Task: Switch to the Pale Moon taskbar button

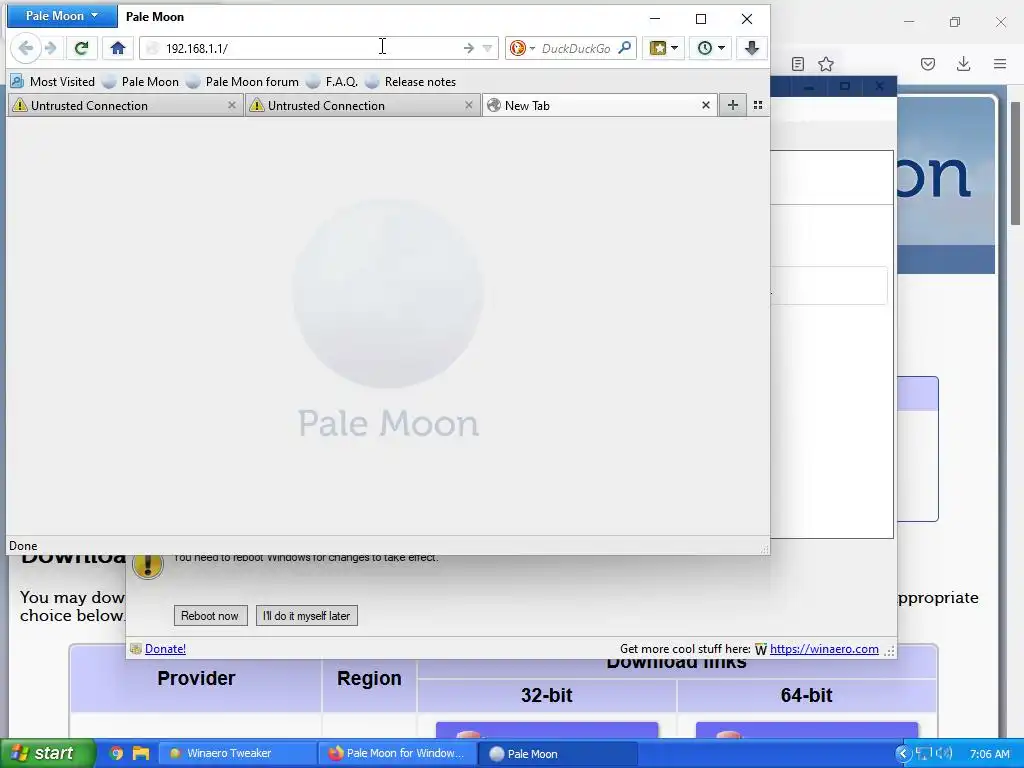Action: tap(557, 753)
